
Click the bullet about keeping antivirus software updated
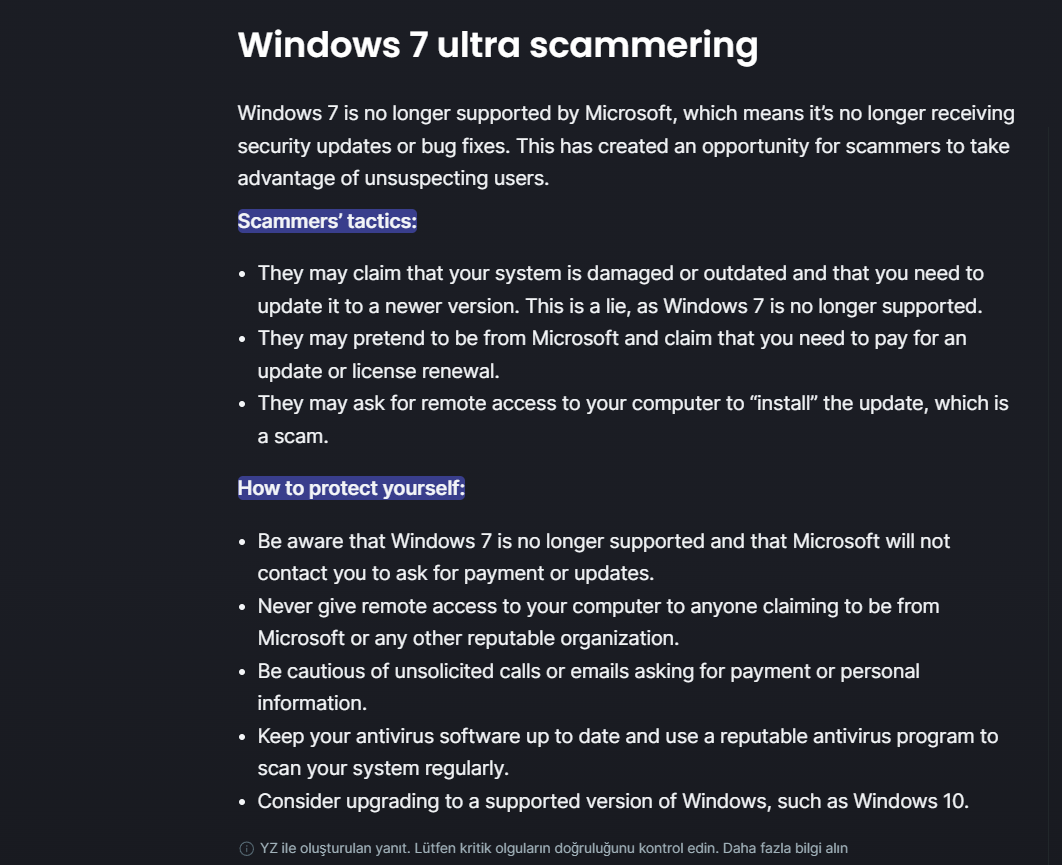[x=628, y=752]
